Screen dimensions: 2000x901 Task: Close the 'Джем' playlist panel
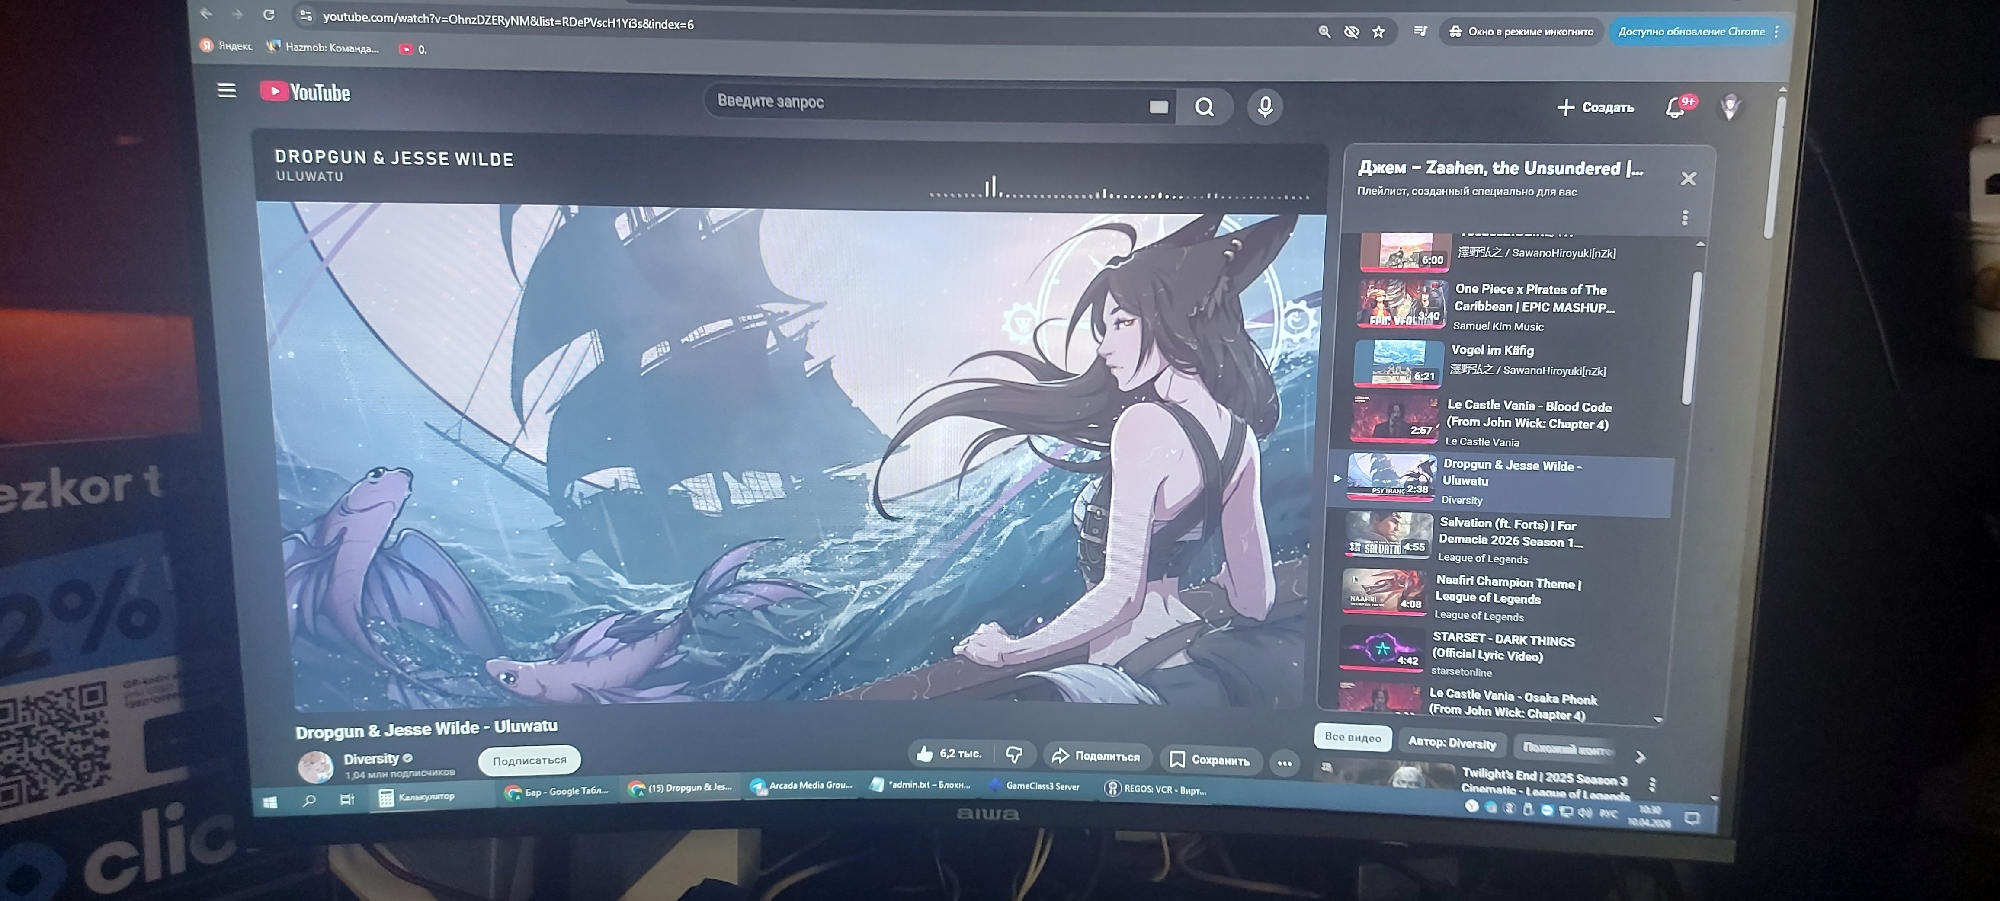pos(1688,179)
